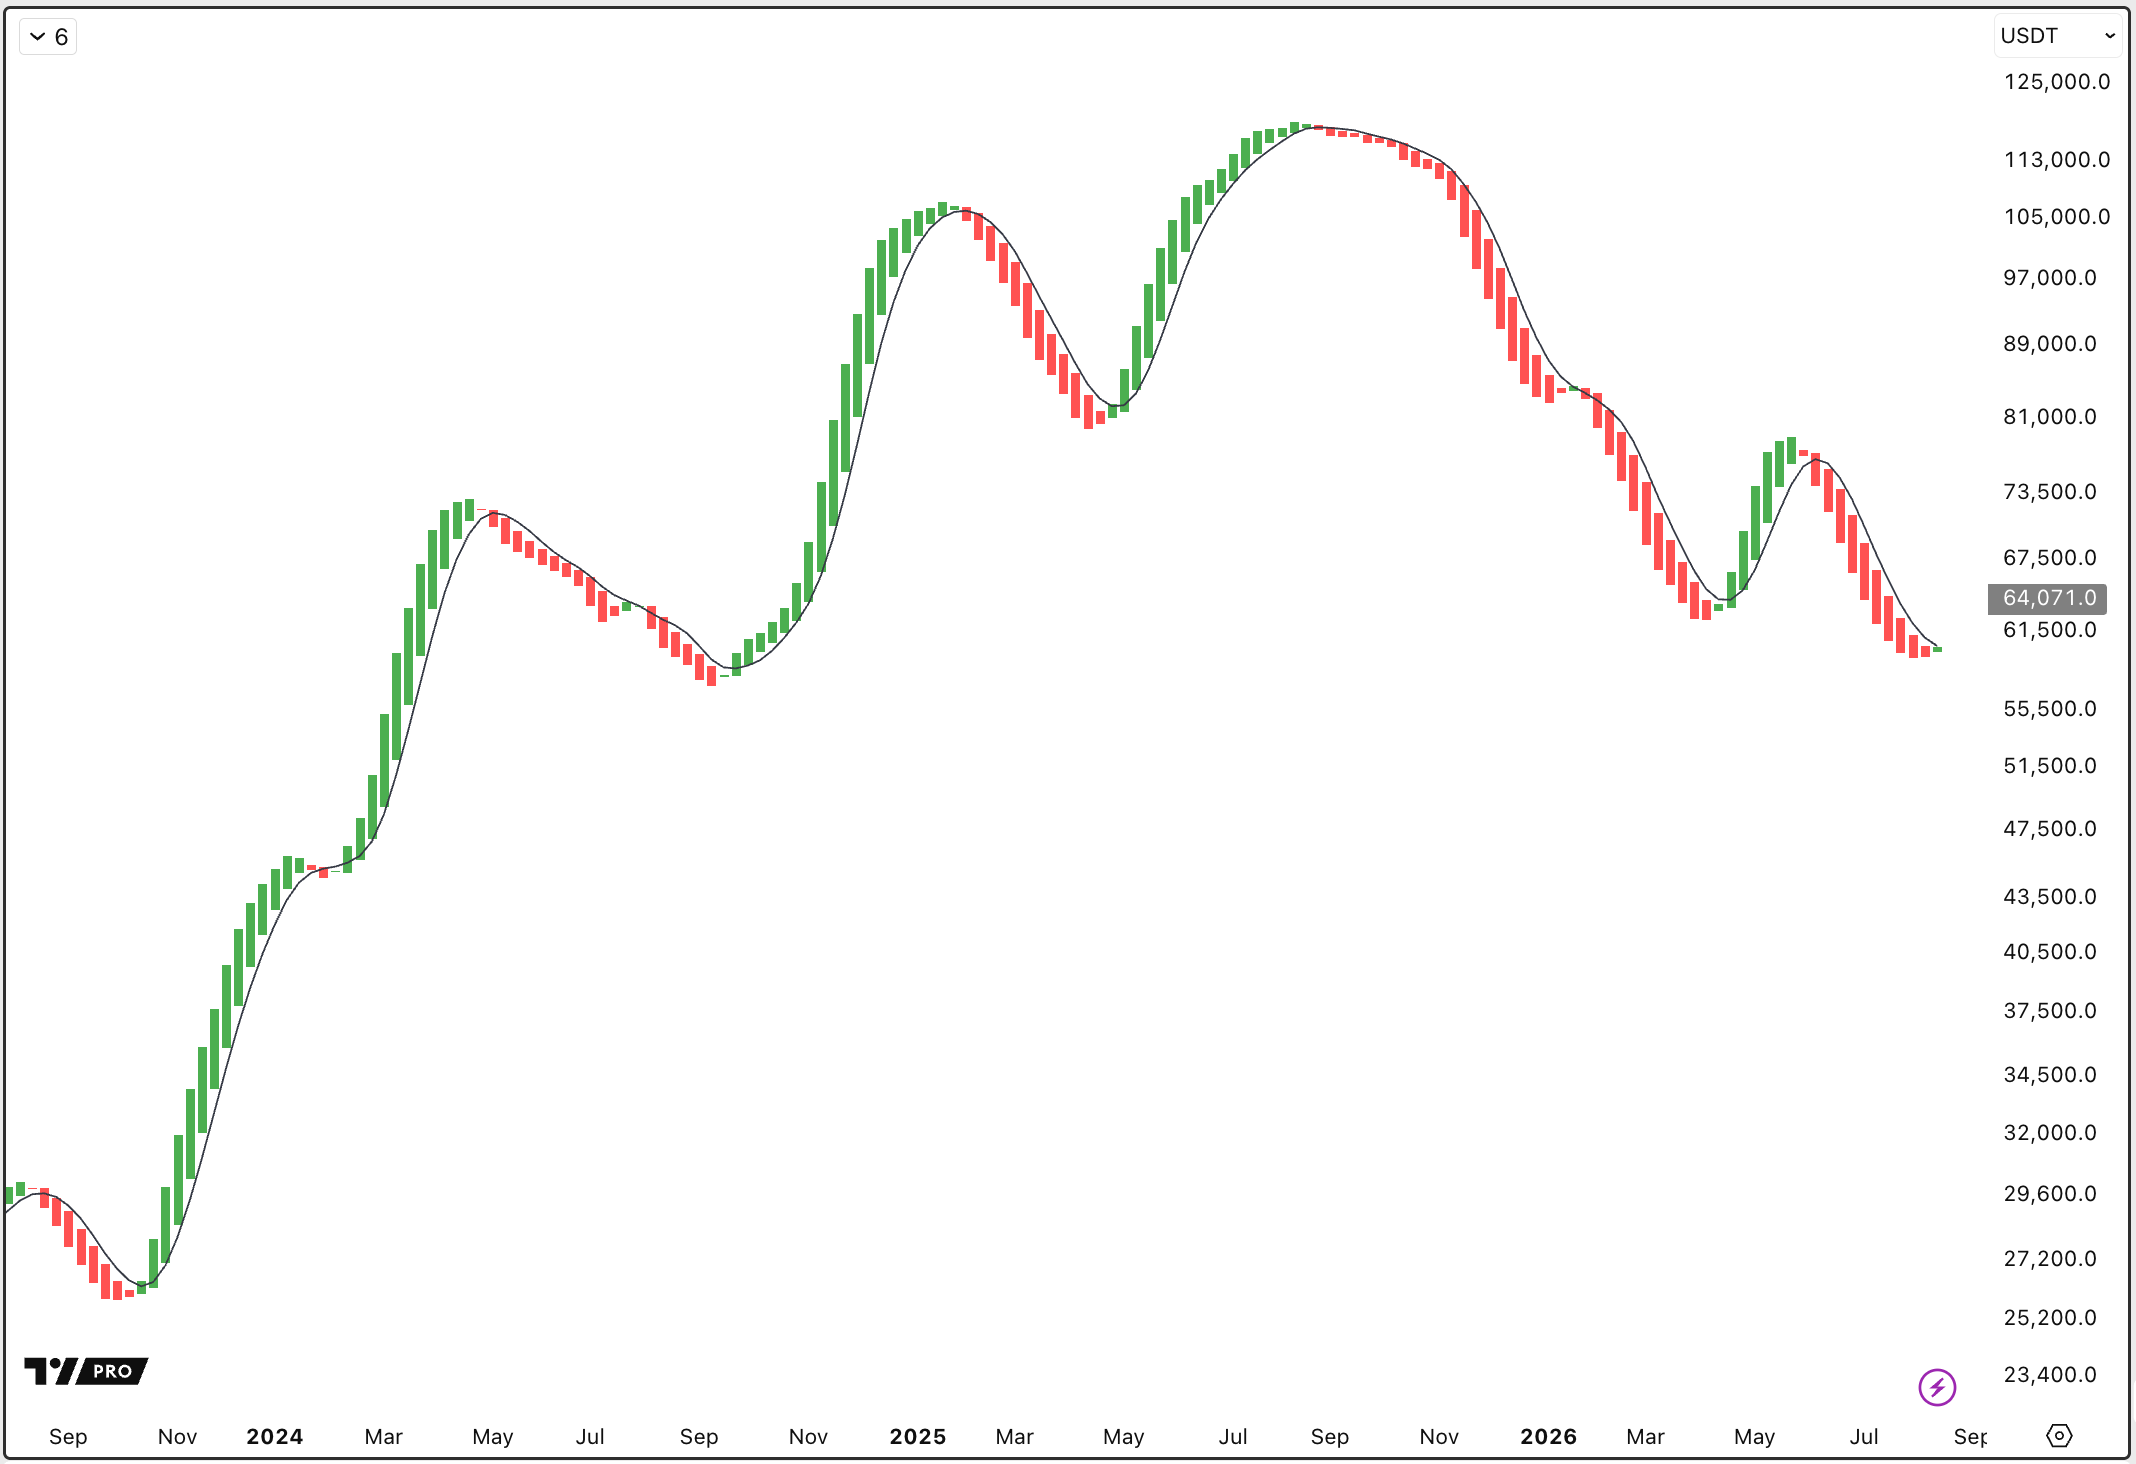Select the 25,200.0 price axis value
Image resolution: width=2136 pixels, height=1464 pixels.
[x=2050, y=1318]
